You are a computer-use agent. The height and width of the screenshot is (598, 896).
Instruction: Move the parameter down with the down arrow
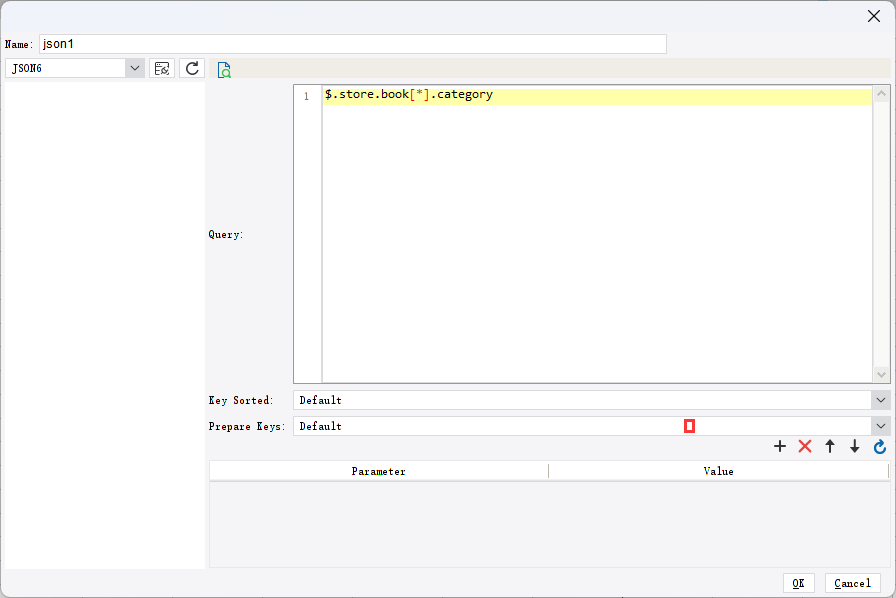[855, 447]
